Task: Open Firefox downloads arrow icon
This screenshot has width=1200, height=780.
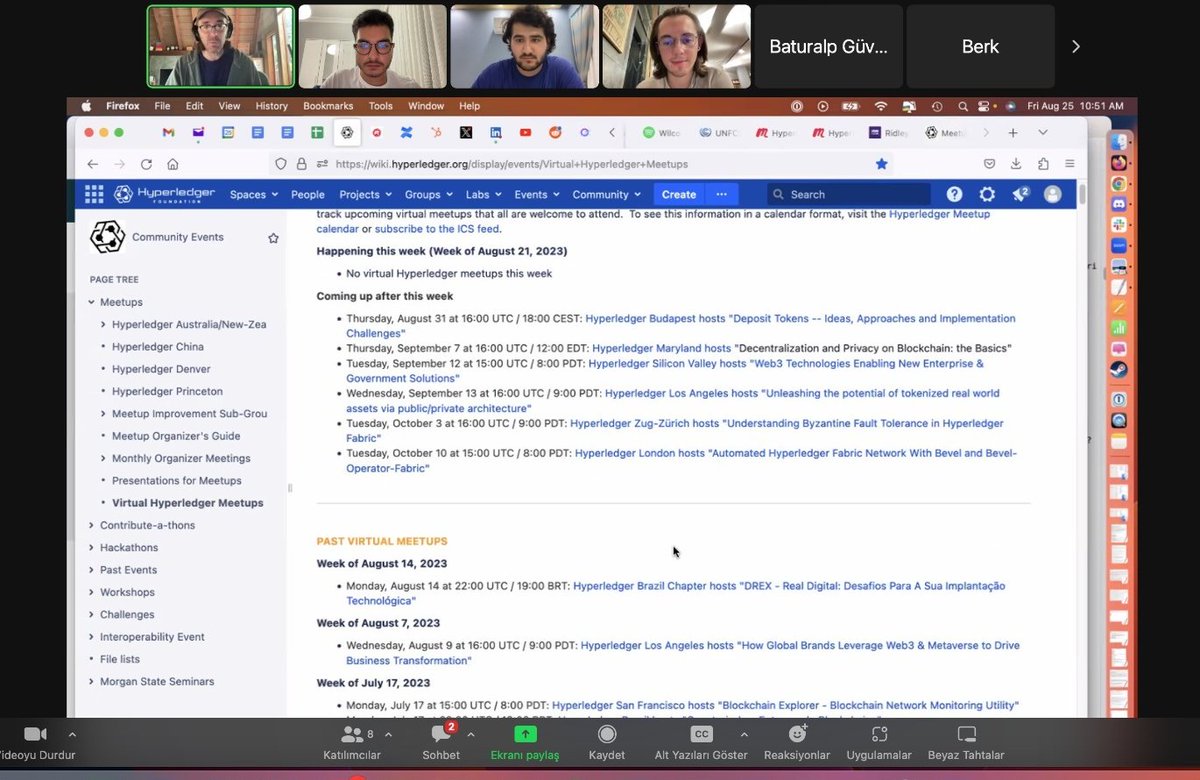Action: pyautogui.click(x=1016, y=164)
